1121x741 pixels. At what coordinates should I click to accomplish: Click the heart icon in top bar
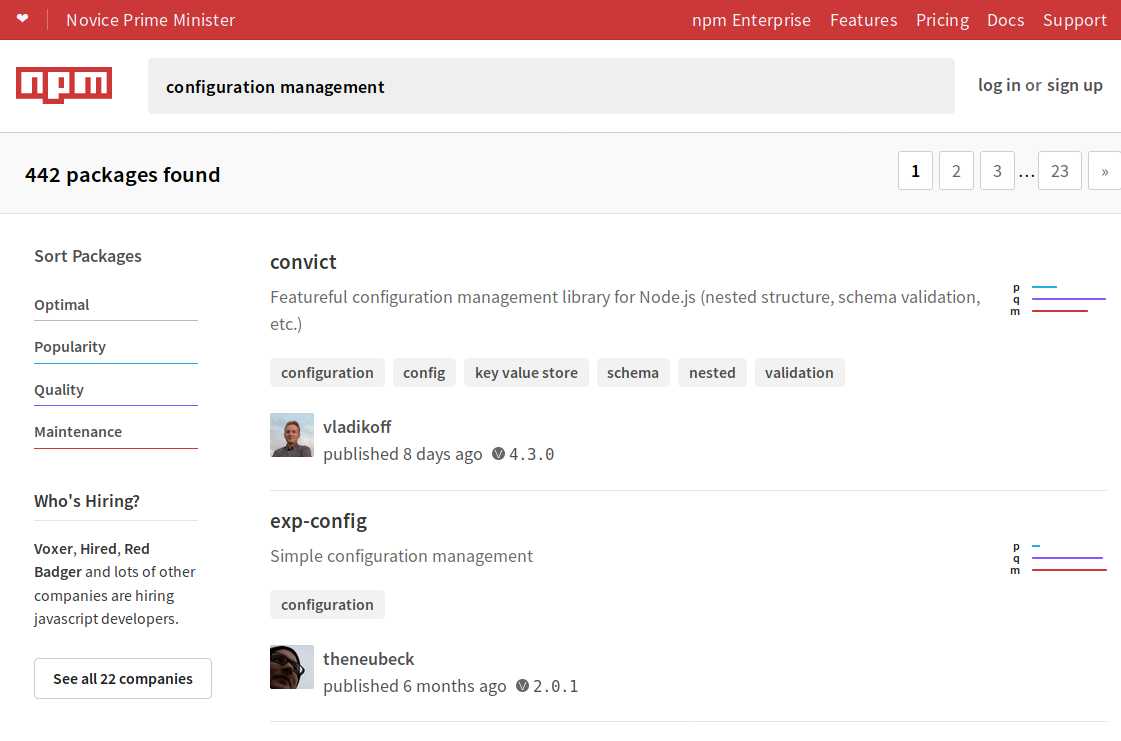(23, 19)
